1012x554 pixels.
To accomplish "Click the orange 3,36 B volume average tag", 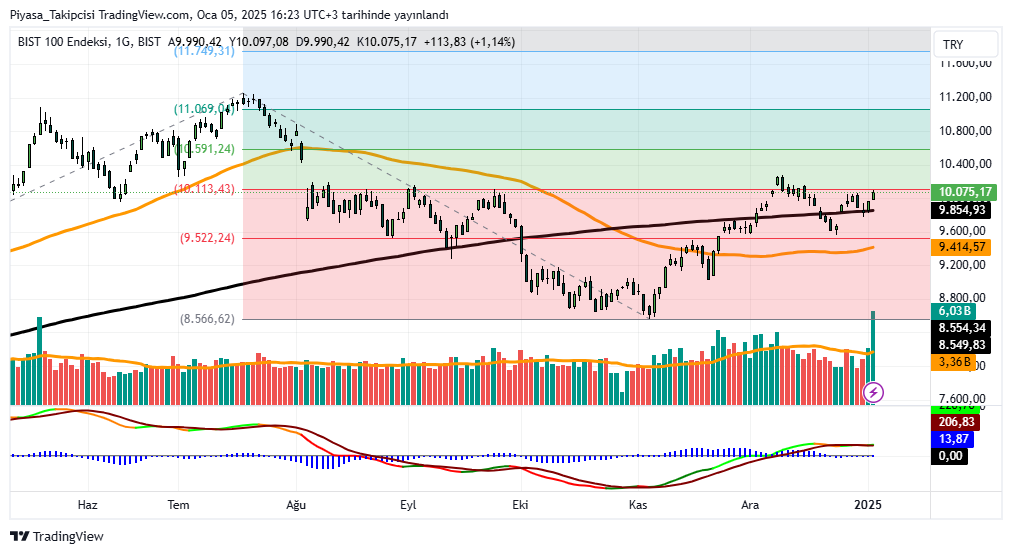I will (955, 362).
